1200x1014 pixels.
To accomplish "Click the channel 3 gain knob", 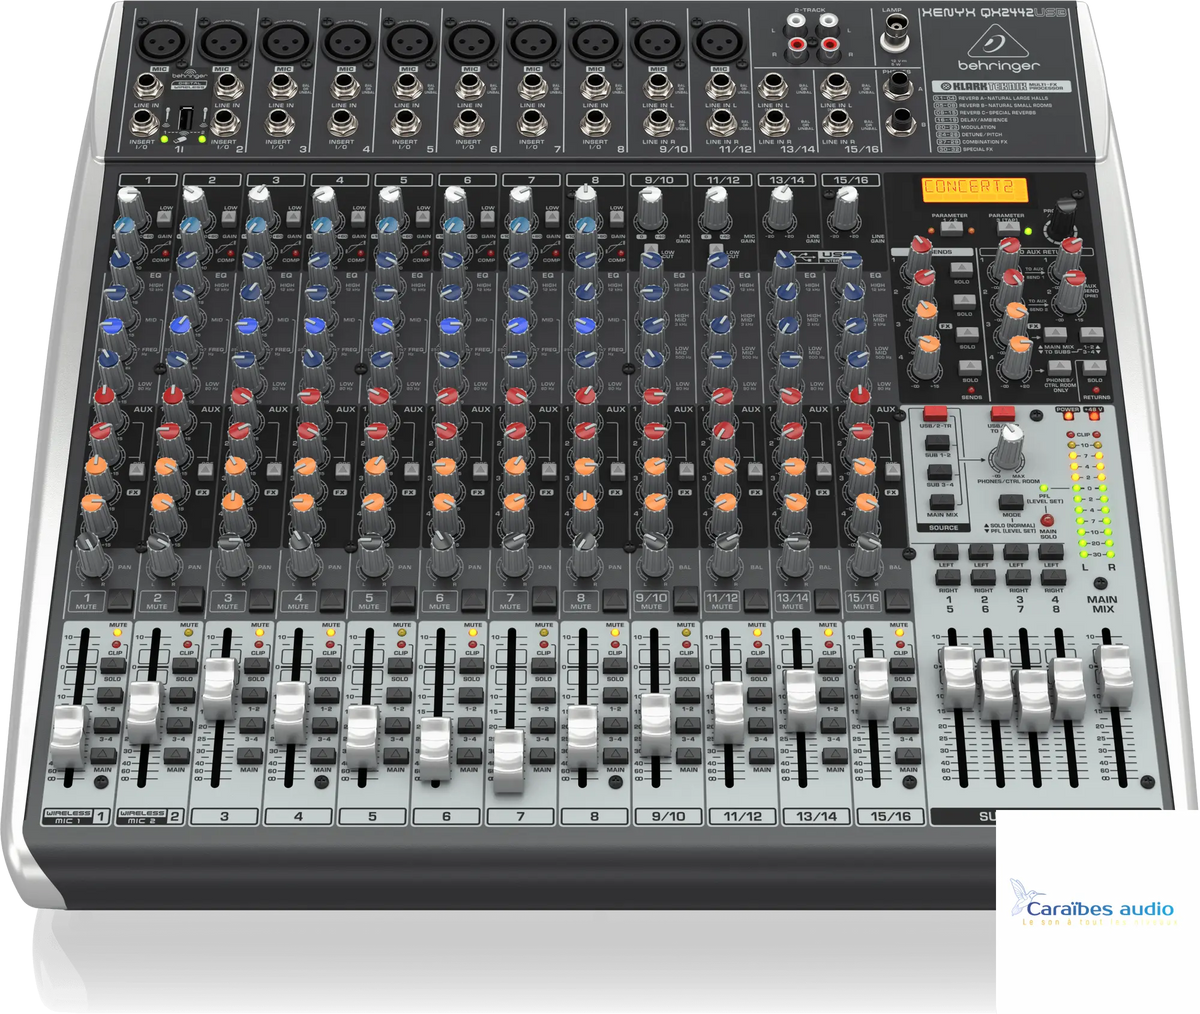I will coord(260,208).
